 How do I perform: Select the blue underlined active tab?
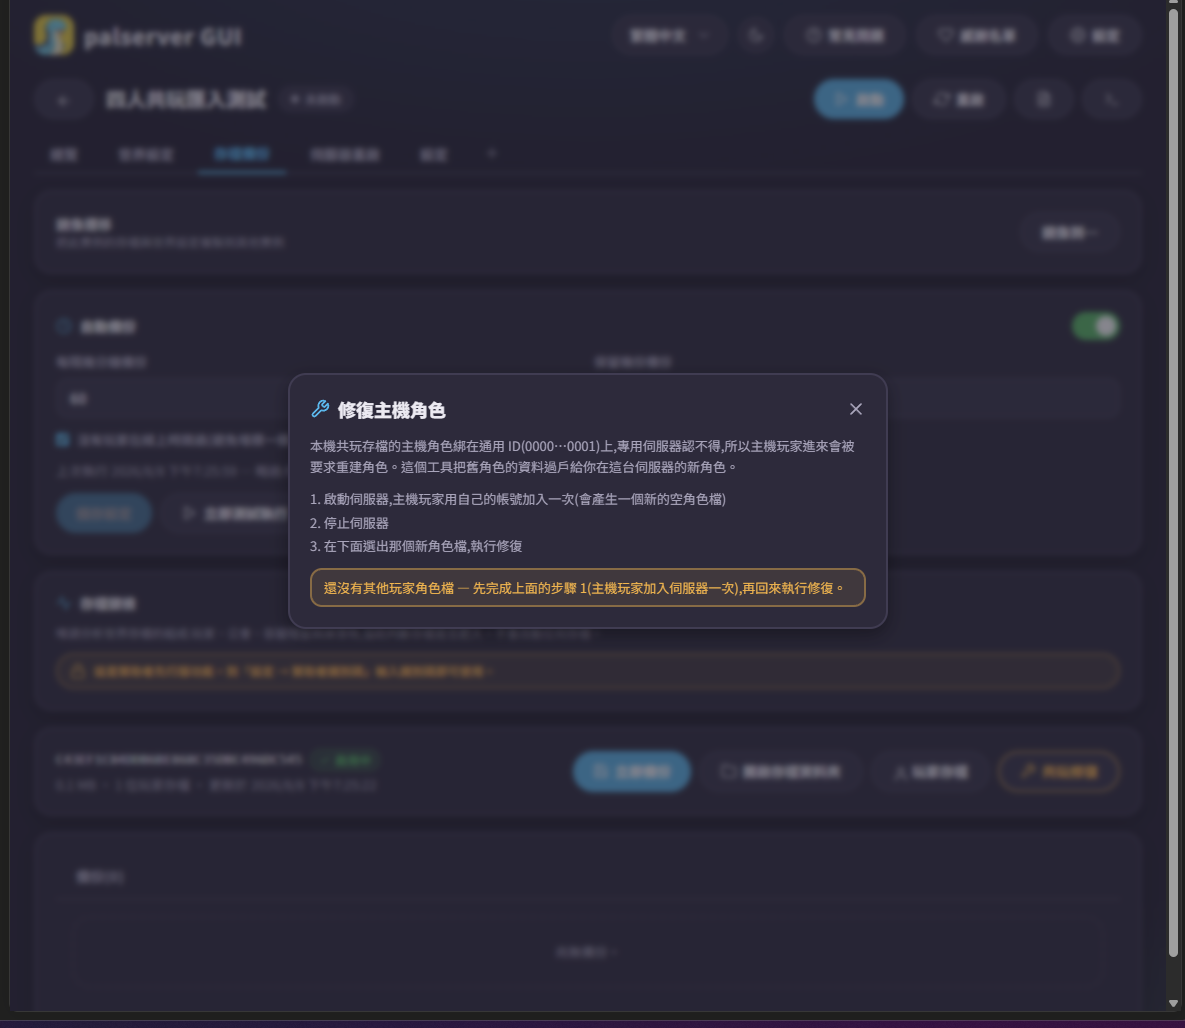pyautogui.click(x=242, y=154)
